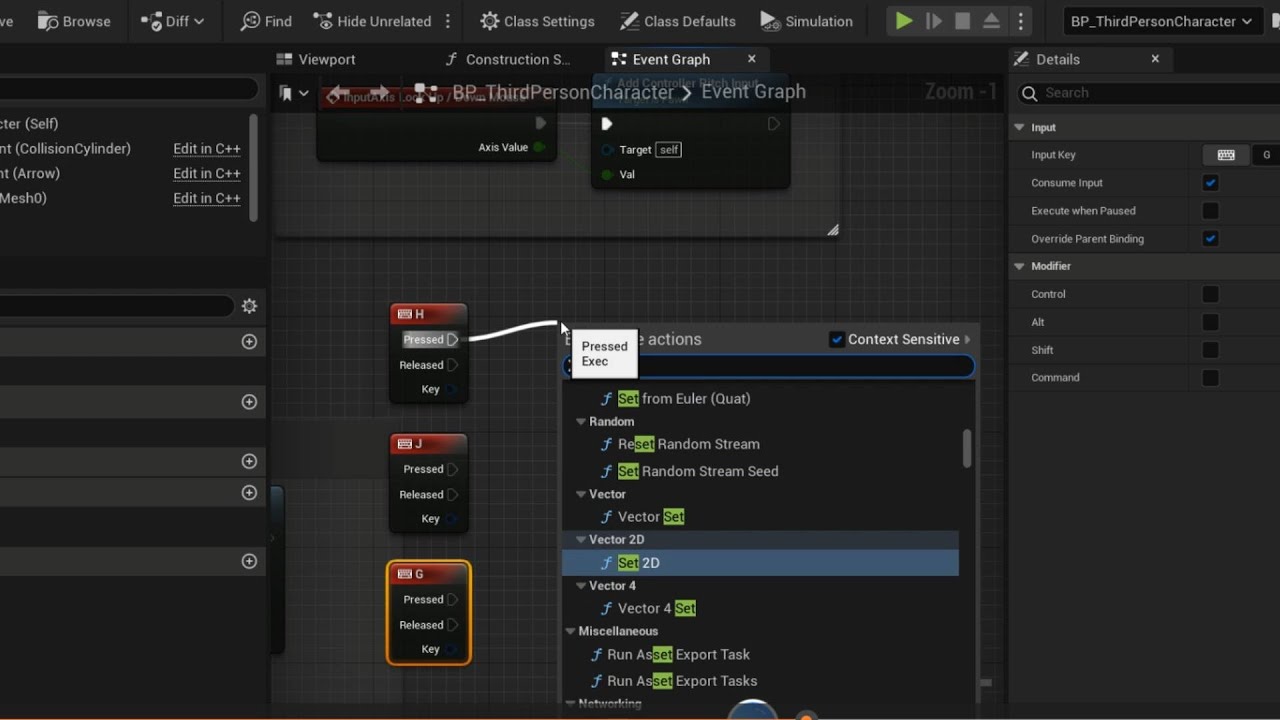Close the Event Graph tab
1280x720 pixels.
(752, 59)
